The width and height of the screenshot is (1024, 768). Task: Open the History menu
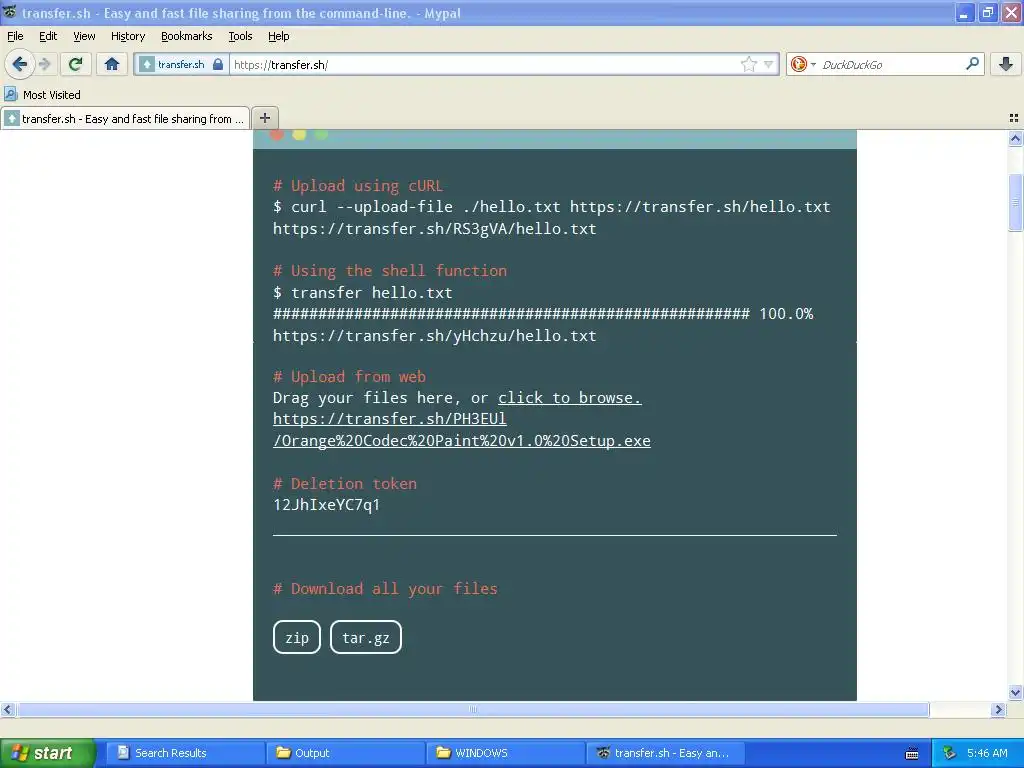[128, 36]
